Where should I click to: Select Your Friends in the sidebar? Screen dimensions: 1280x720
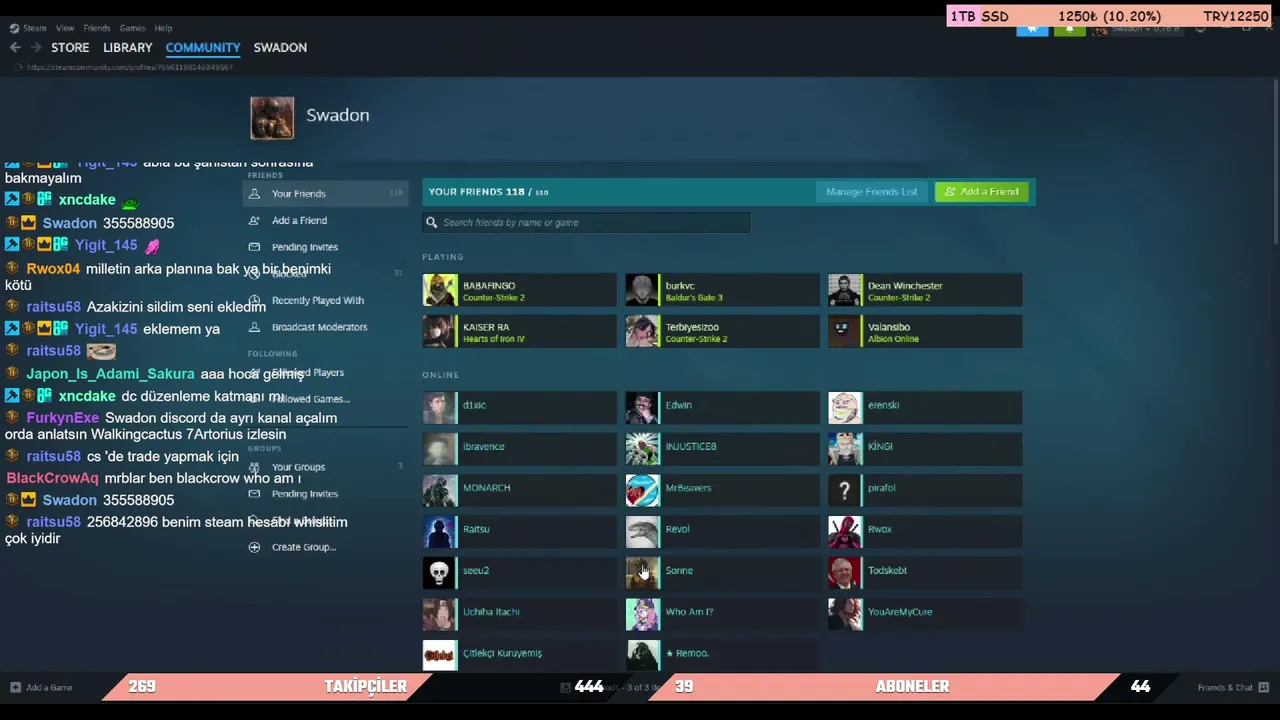pyautogui.click(x=326, y=194)
